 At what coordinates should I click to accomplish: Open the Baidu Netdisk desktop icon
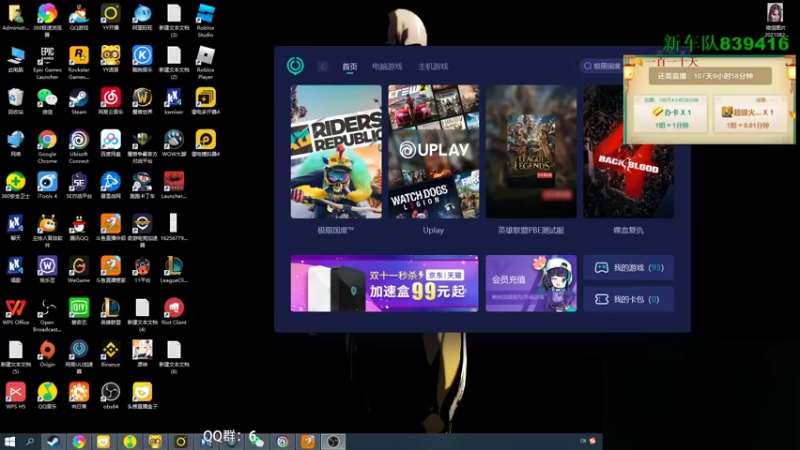click(x=110, y=143)
